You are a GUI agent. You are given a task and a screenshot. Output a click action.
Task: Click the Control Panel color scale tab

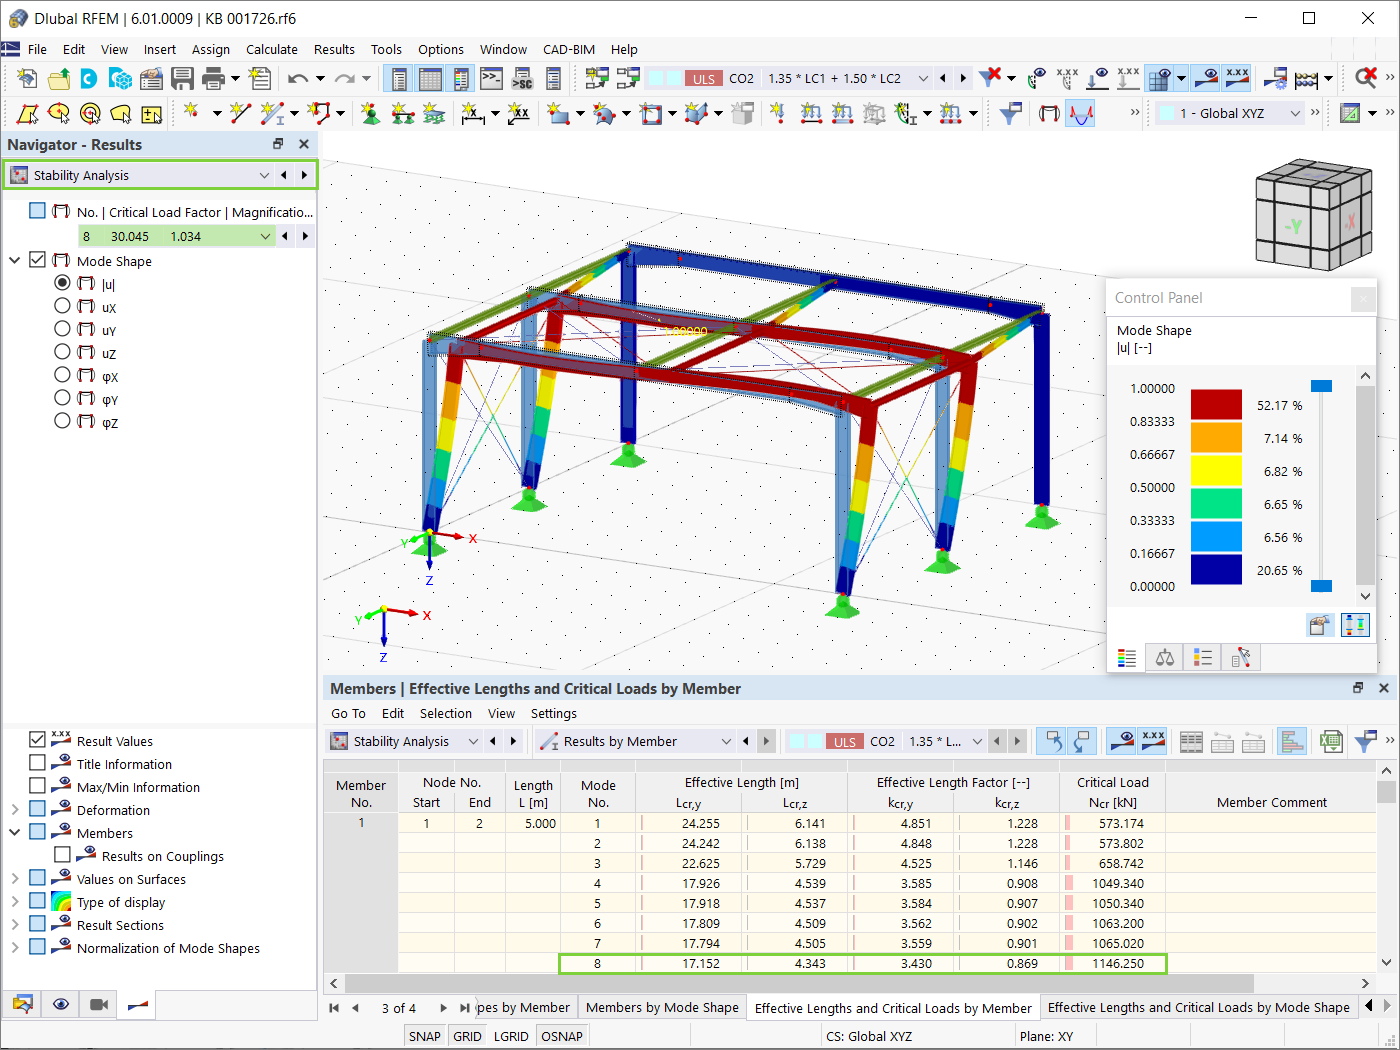(x=1127, y=657)
